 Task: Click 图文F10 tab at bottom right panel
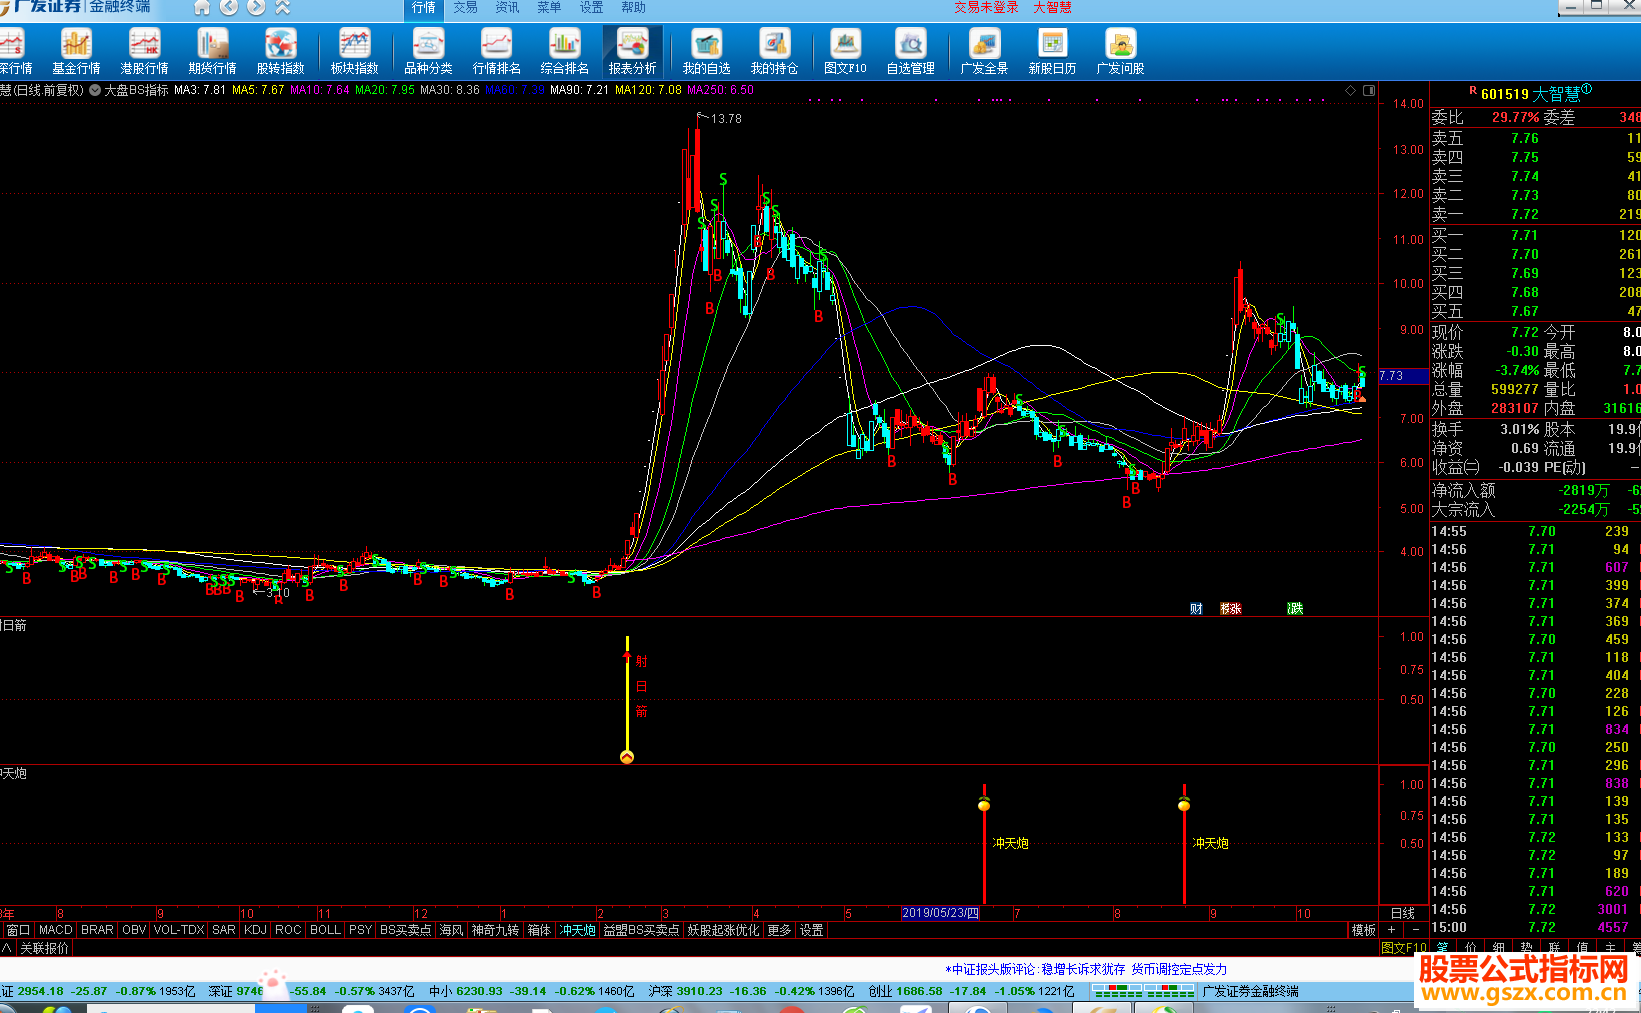click(1404, 948)
